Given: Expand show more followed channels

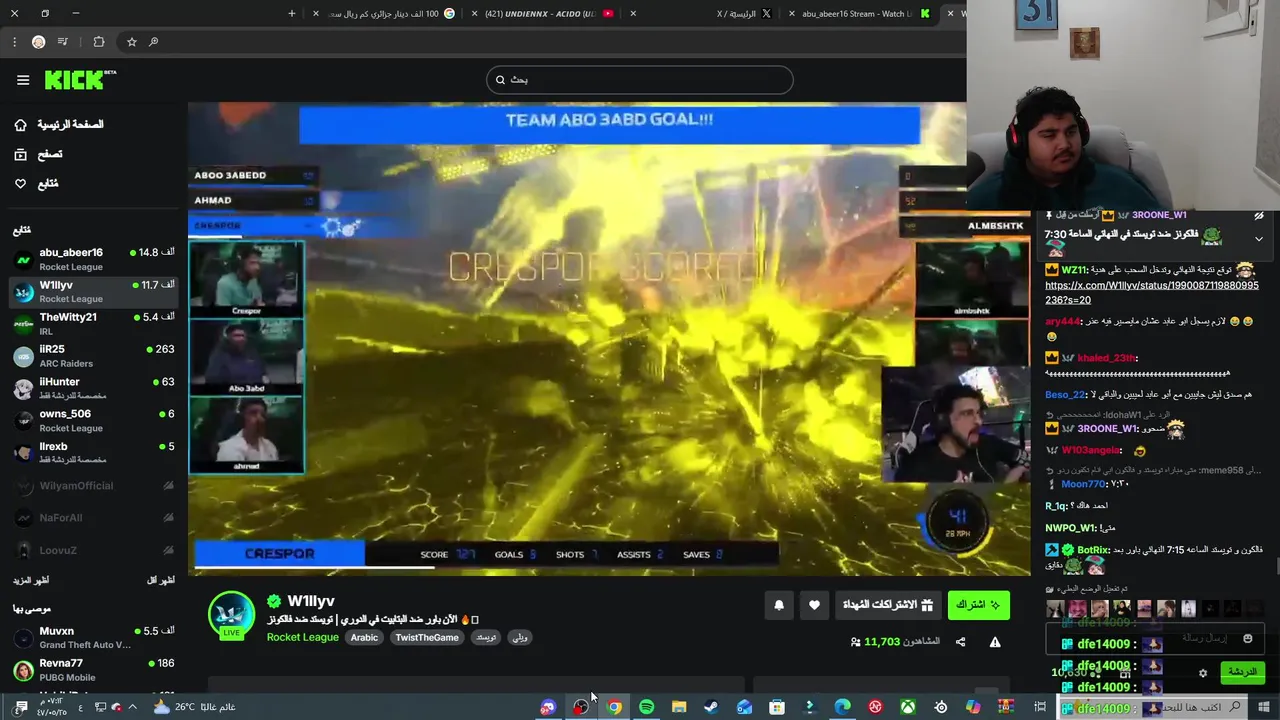Looking at the screenshot, I should [31, 580].
